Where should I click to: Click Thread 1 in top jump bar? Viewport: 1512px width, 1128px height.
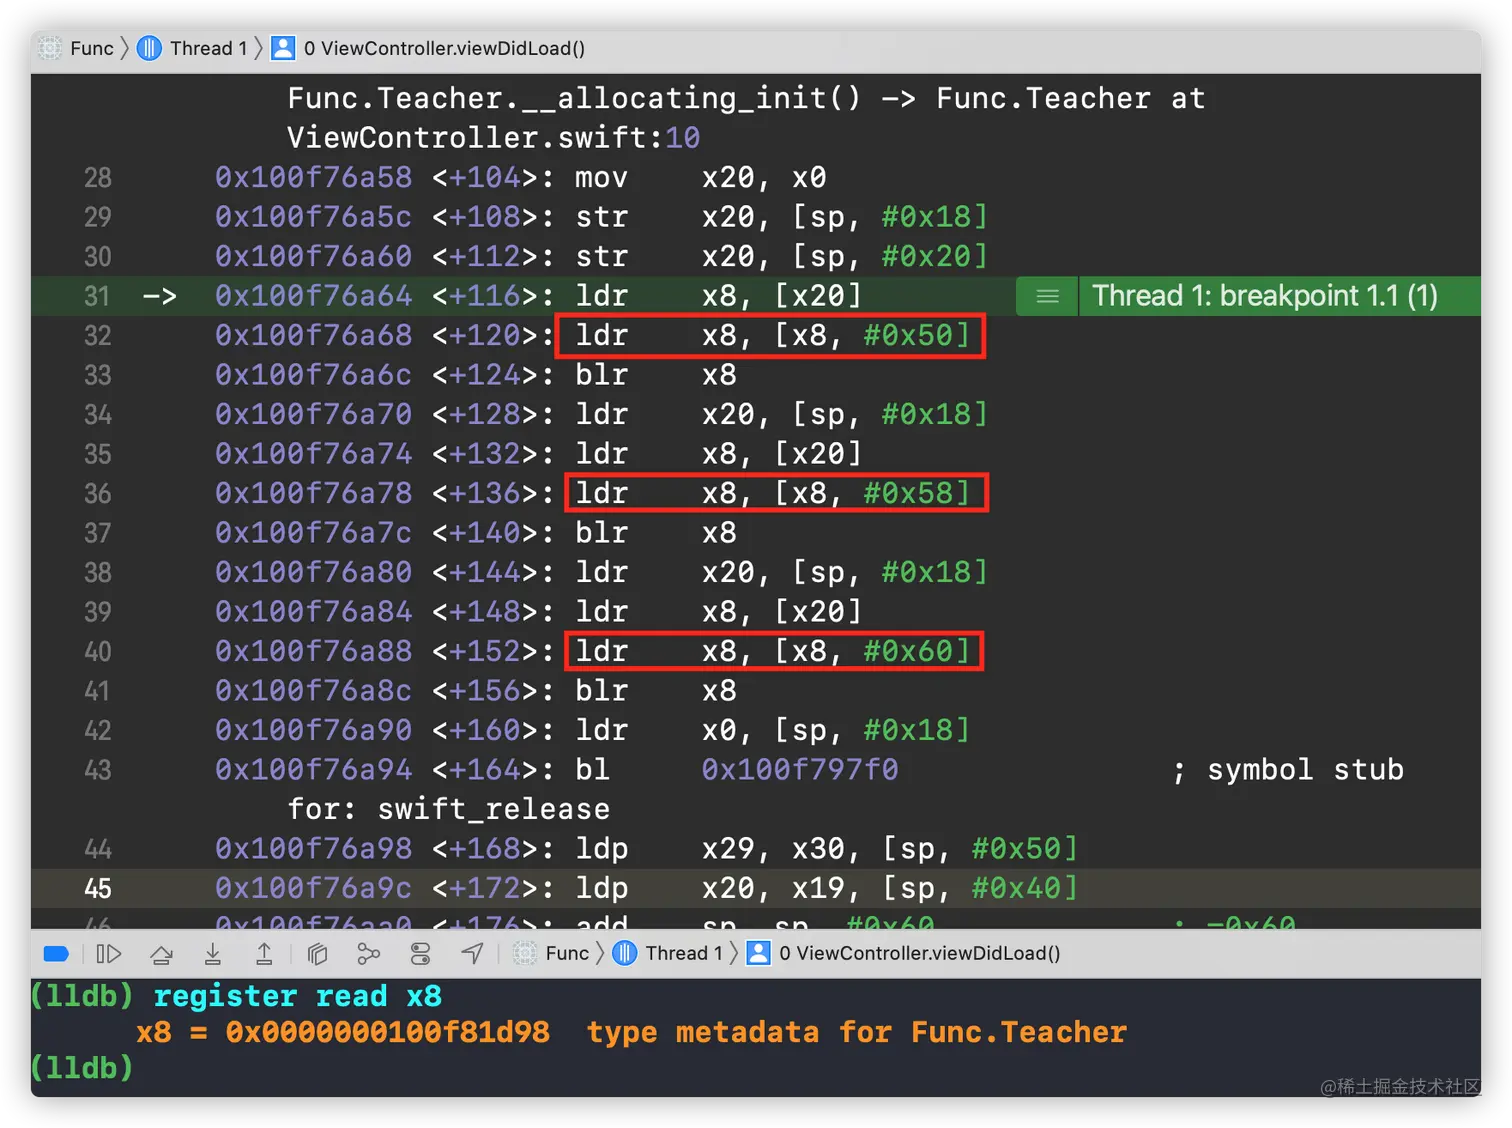click(208, 48)
